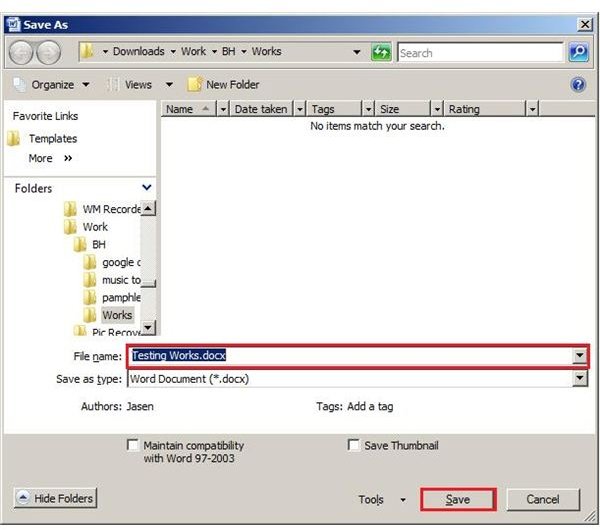Select the Pic Recovery folder in tree
Screen dimensions: 600x530
click(x=116, y=332)
